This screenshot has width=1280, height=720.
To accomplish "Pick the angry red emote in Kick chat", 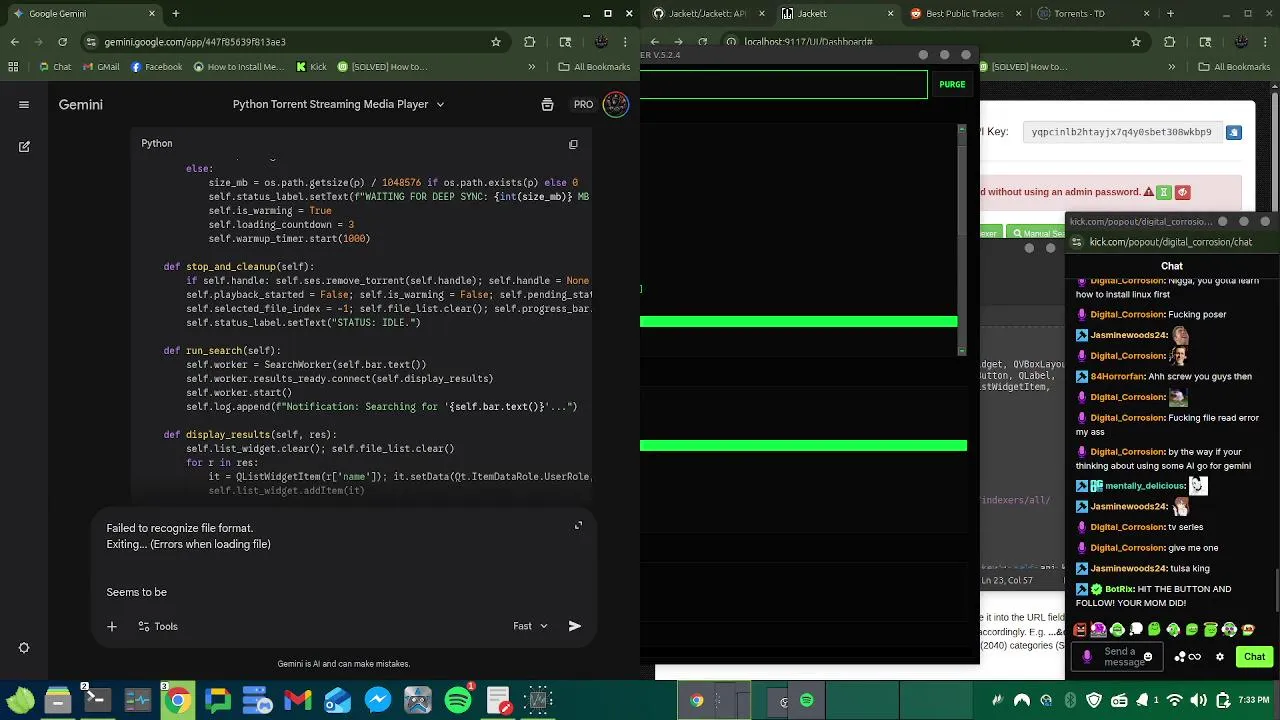I will (x=1080, y=630).
